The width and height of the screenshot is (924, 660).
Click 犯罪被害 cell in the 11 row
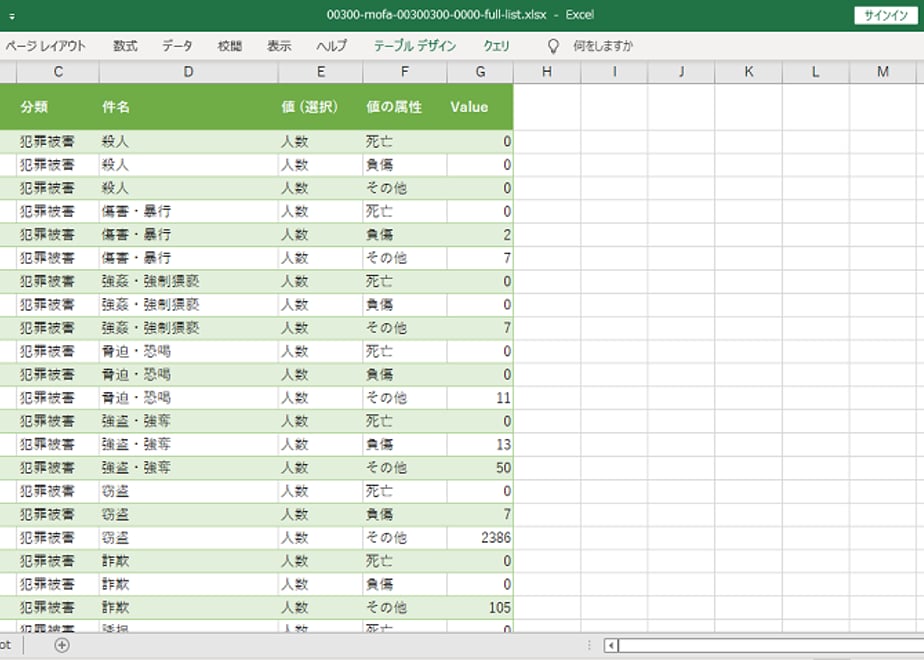coord(58,398)
